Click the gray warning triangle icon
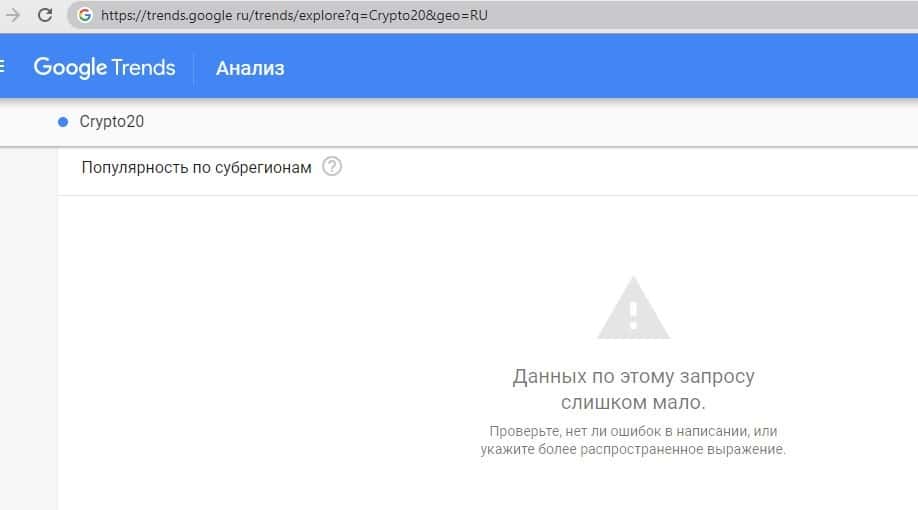The height and width of the screenshot is (510, 918). click(633, 310)
